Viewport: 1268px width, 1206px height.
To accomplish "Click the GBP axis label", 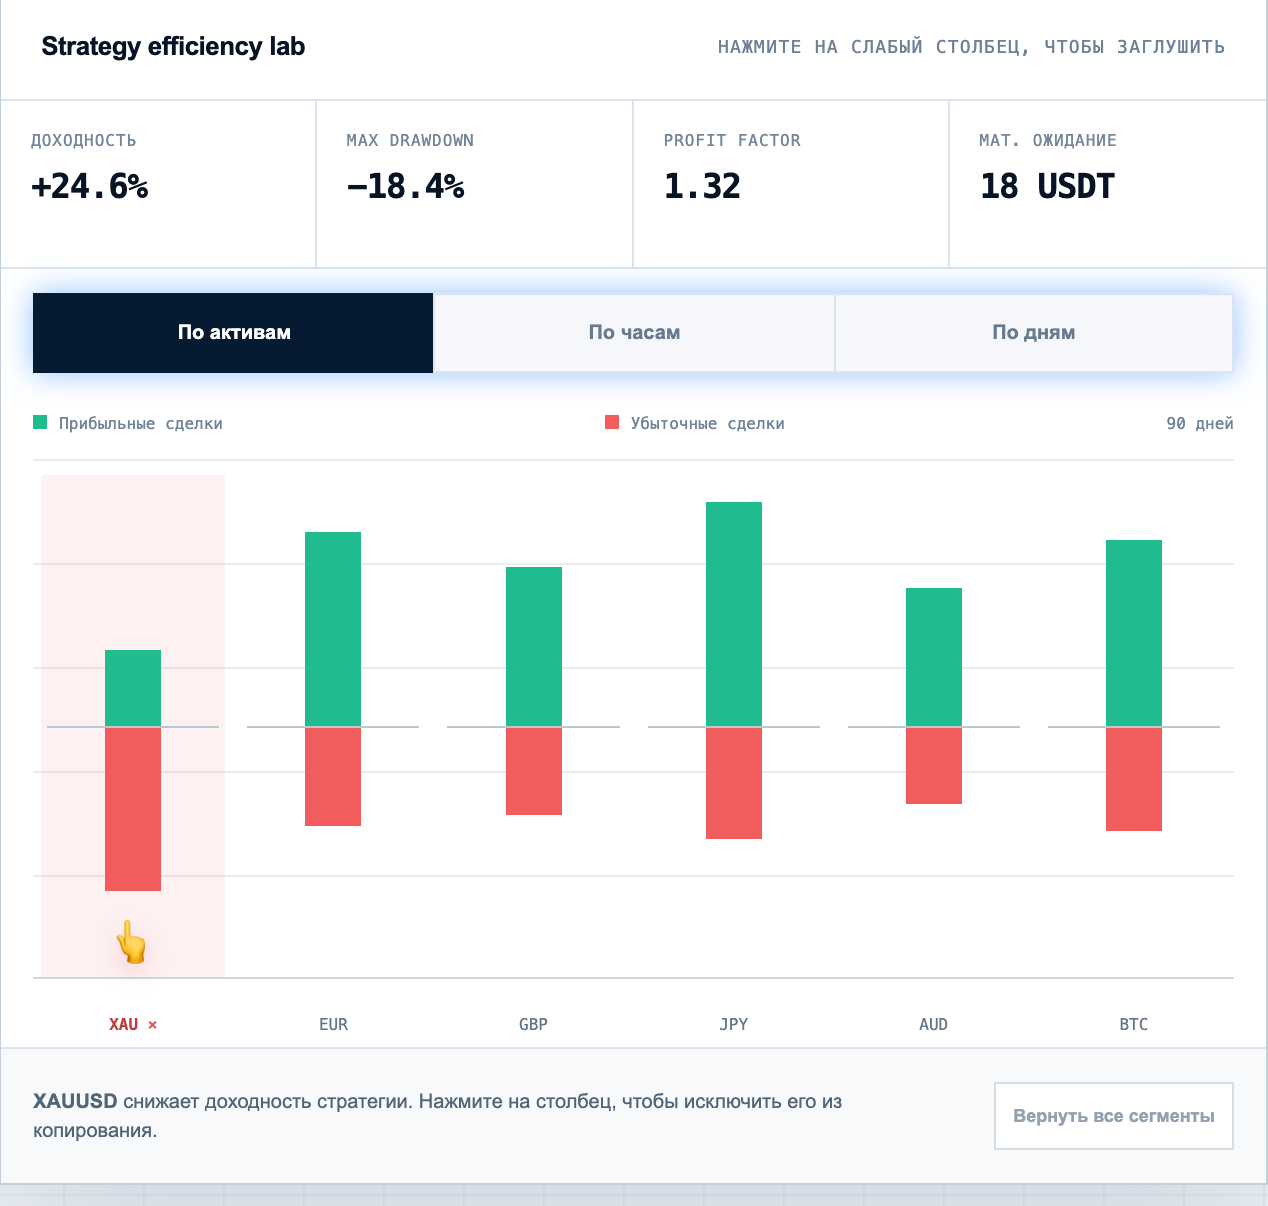I will click(534, 1024).
